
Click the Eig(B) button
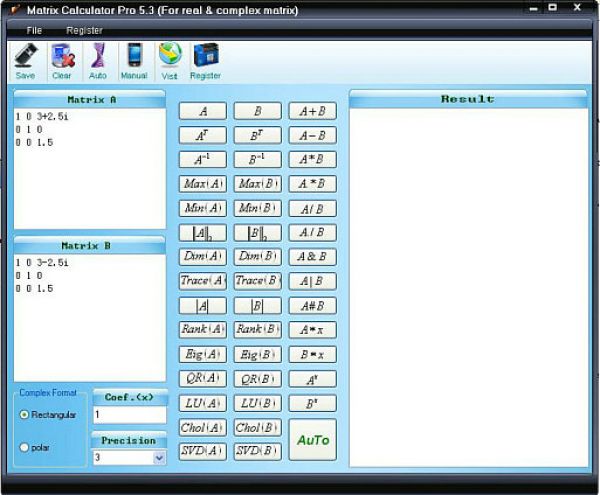[x=258, y=355]
